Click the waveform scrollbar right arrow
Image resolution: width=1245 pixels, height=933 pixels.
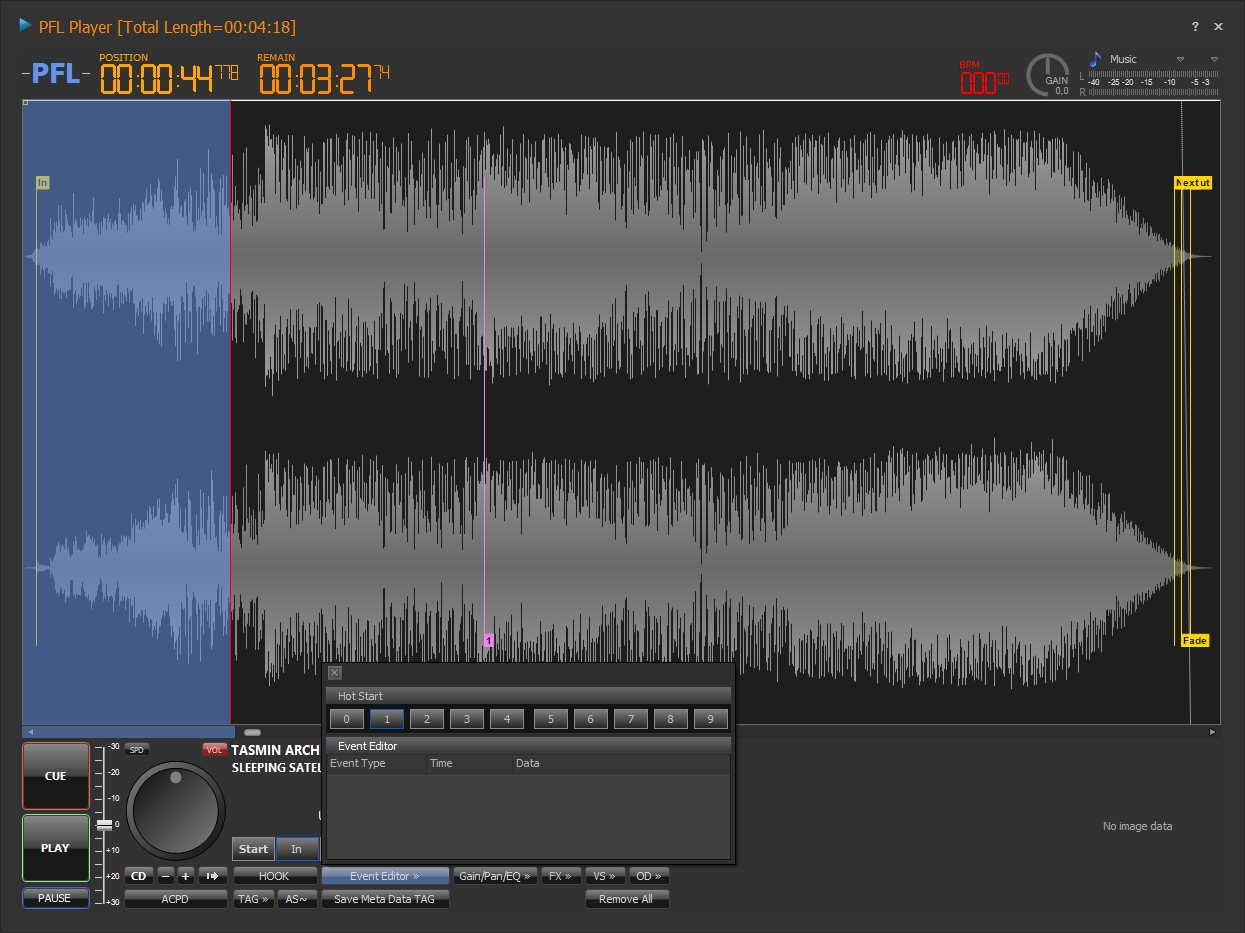(x=1213, y=732)
